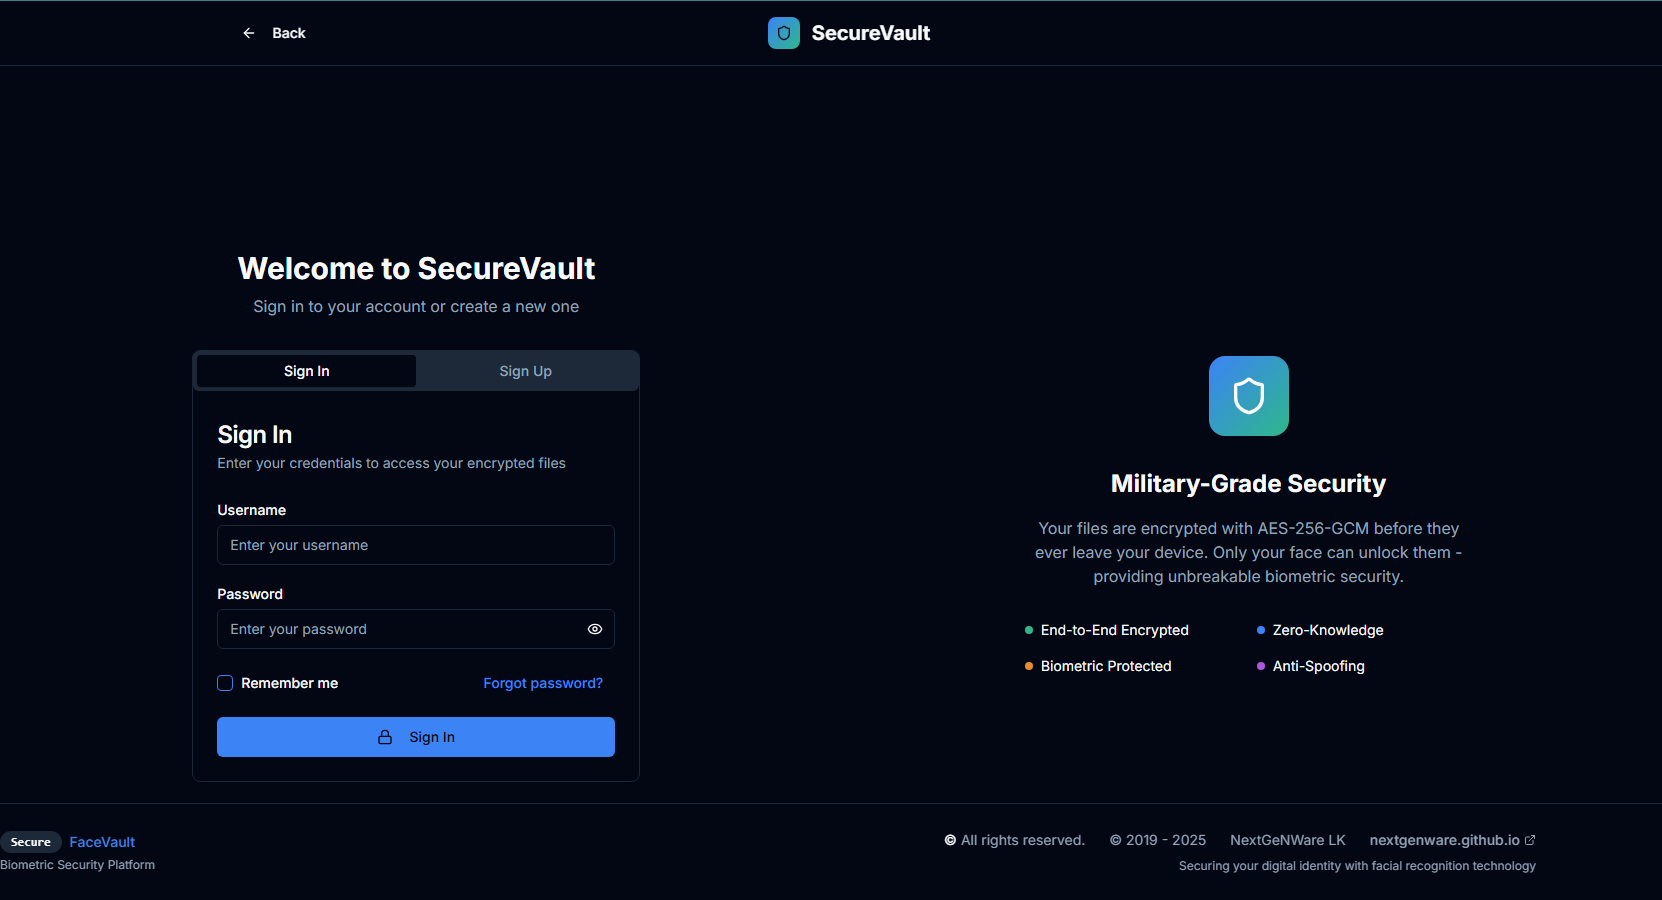Click the large shield icon above Military-Grade Security
The width and height of the screenshot is (1662, 900).
1248,395
